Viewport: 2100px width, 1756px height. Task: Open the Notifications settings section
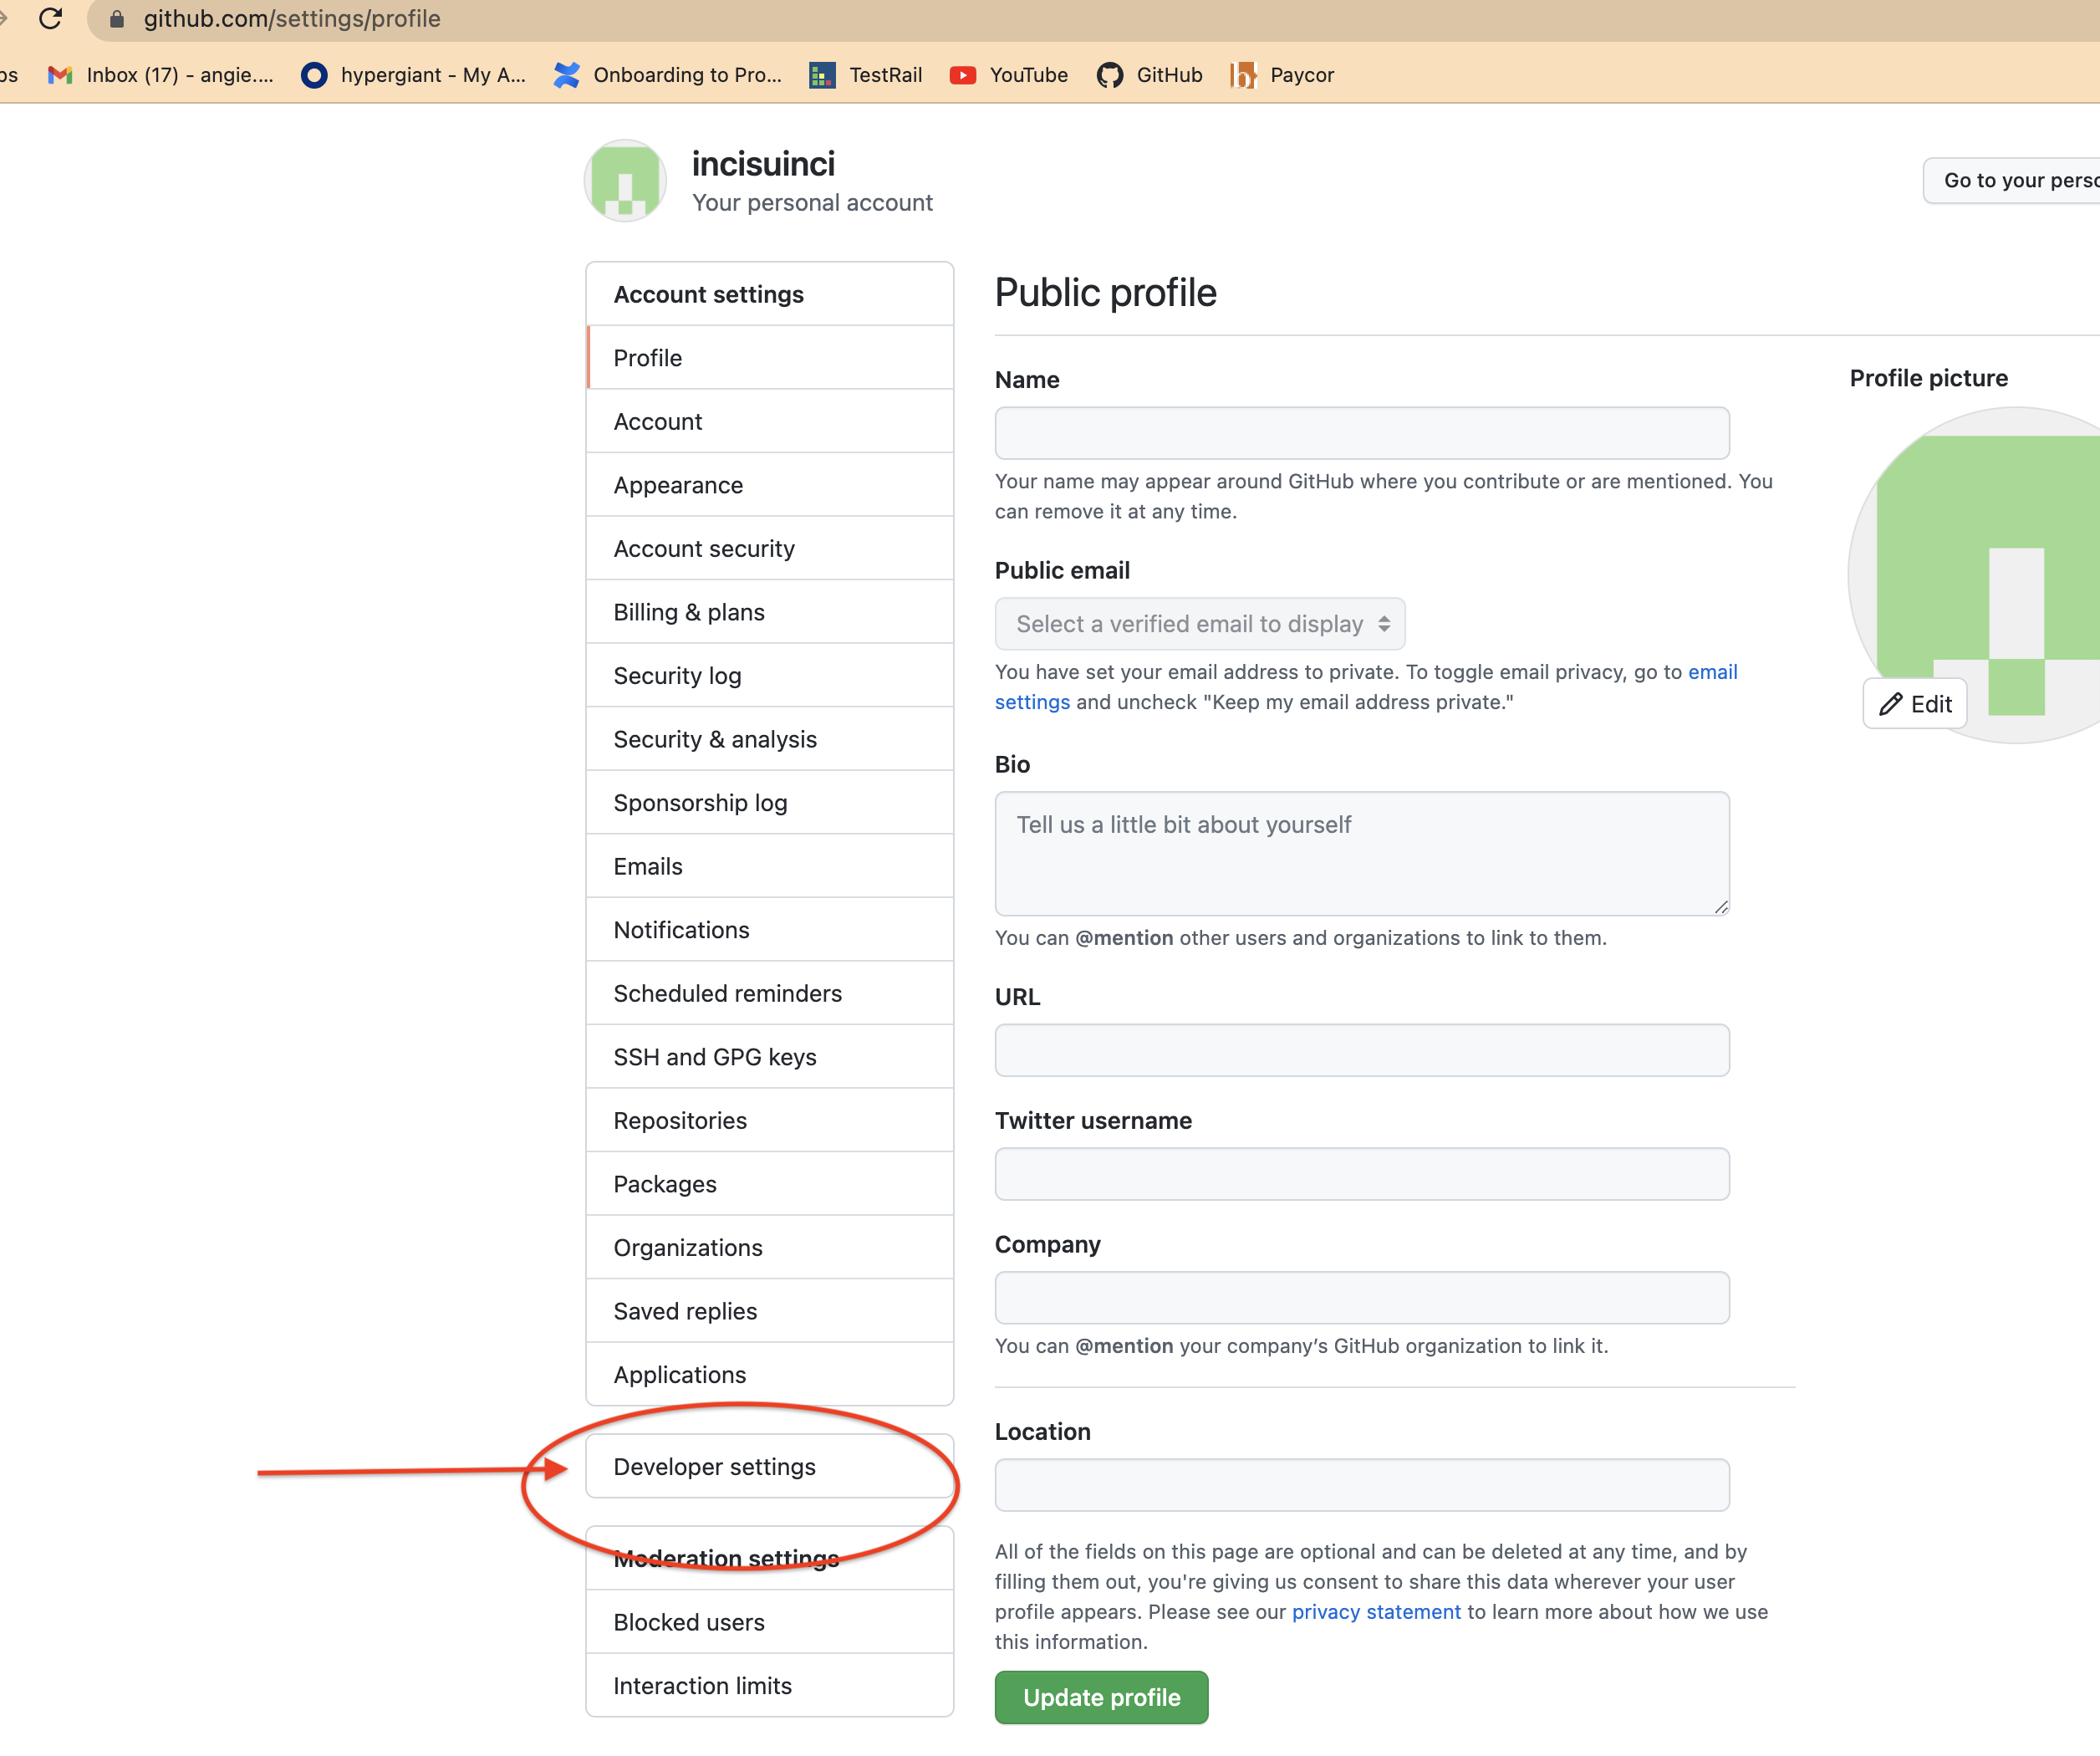[x=681, y=929]
